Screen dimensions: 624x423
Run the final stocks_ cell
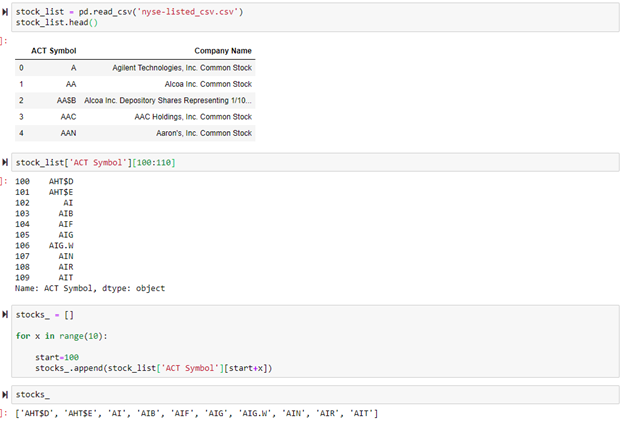6,394
